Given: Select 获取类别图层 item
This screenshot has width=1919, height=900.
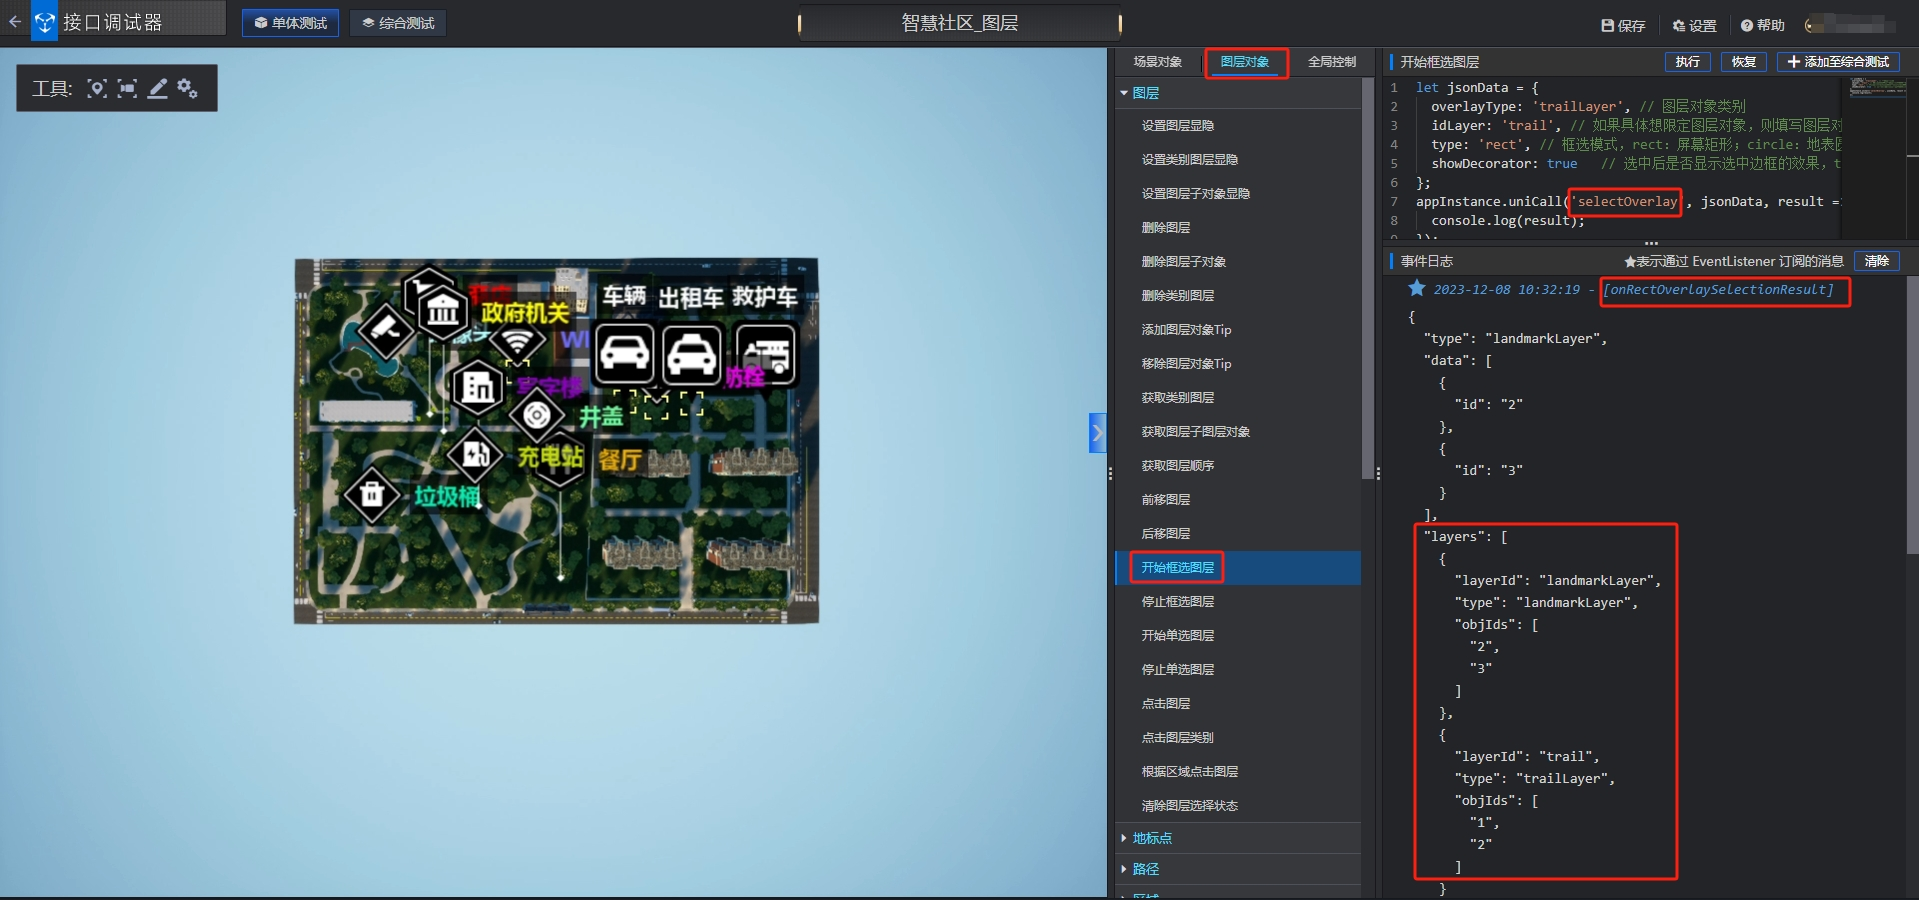Looking at the screenshot, I should coord(1238,398).
